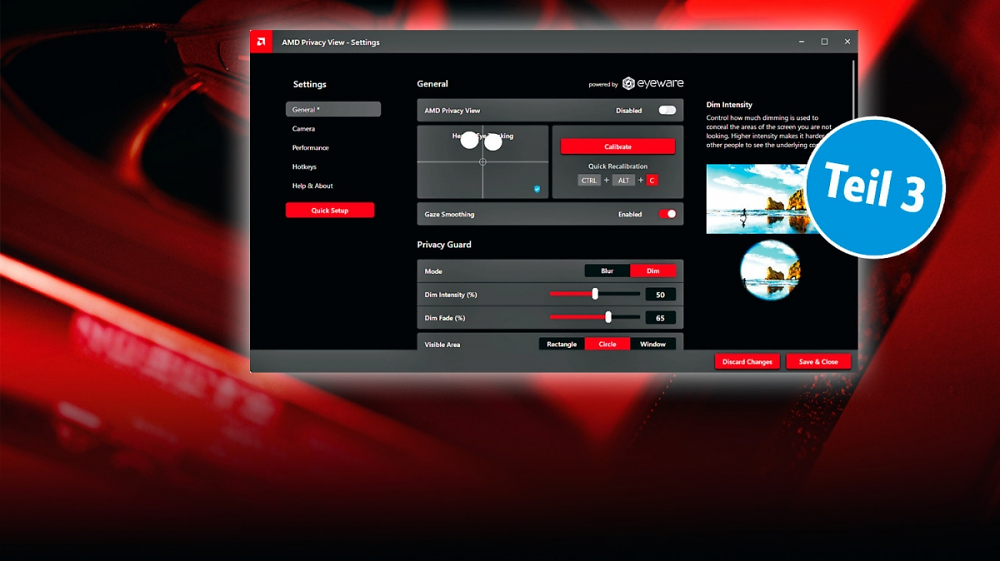
Task: Click the CTRL key badge
Action: [x=589, y=180]
